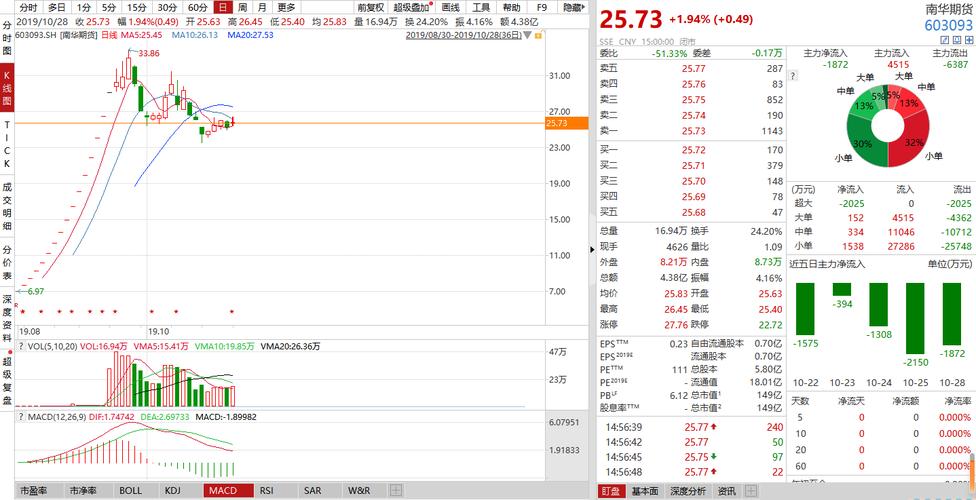This screenshot has height=500, width=976.
Task: Switch to the 月 monthly period
Action: 262,7
